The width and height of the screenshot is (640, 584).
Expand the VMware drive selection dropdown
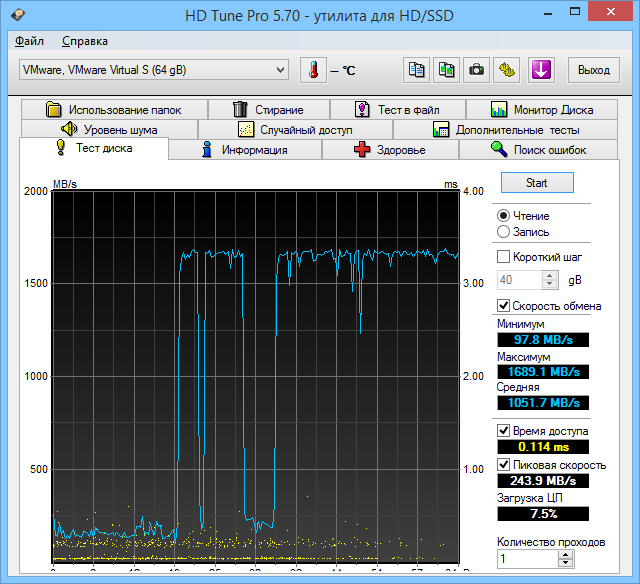click(280, 70)
